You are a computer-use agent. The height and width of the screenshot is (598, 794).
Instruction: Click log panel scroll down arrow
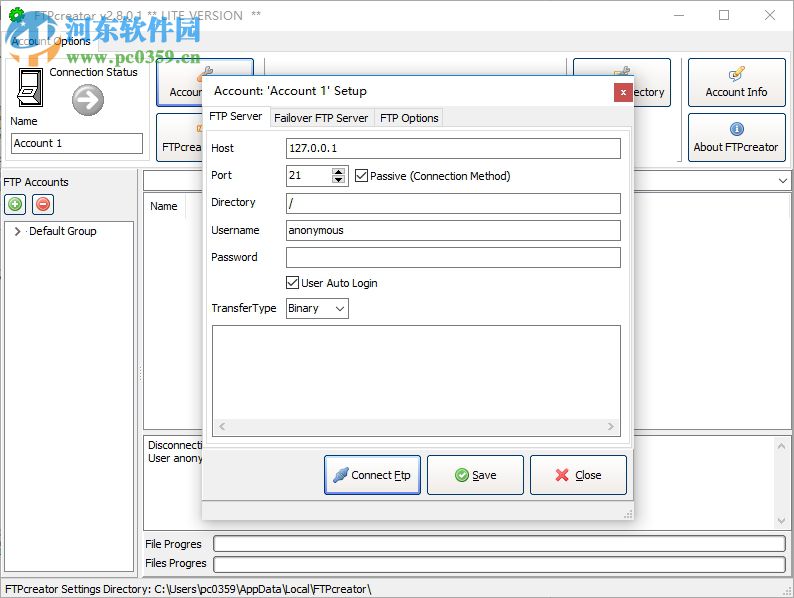coord(781,521)
